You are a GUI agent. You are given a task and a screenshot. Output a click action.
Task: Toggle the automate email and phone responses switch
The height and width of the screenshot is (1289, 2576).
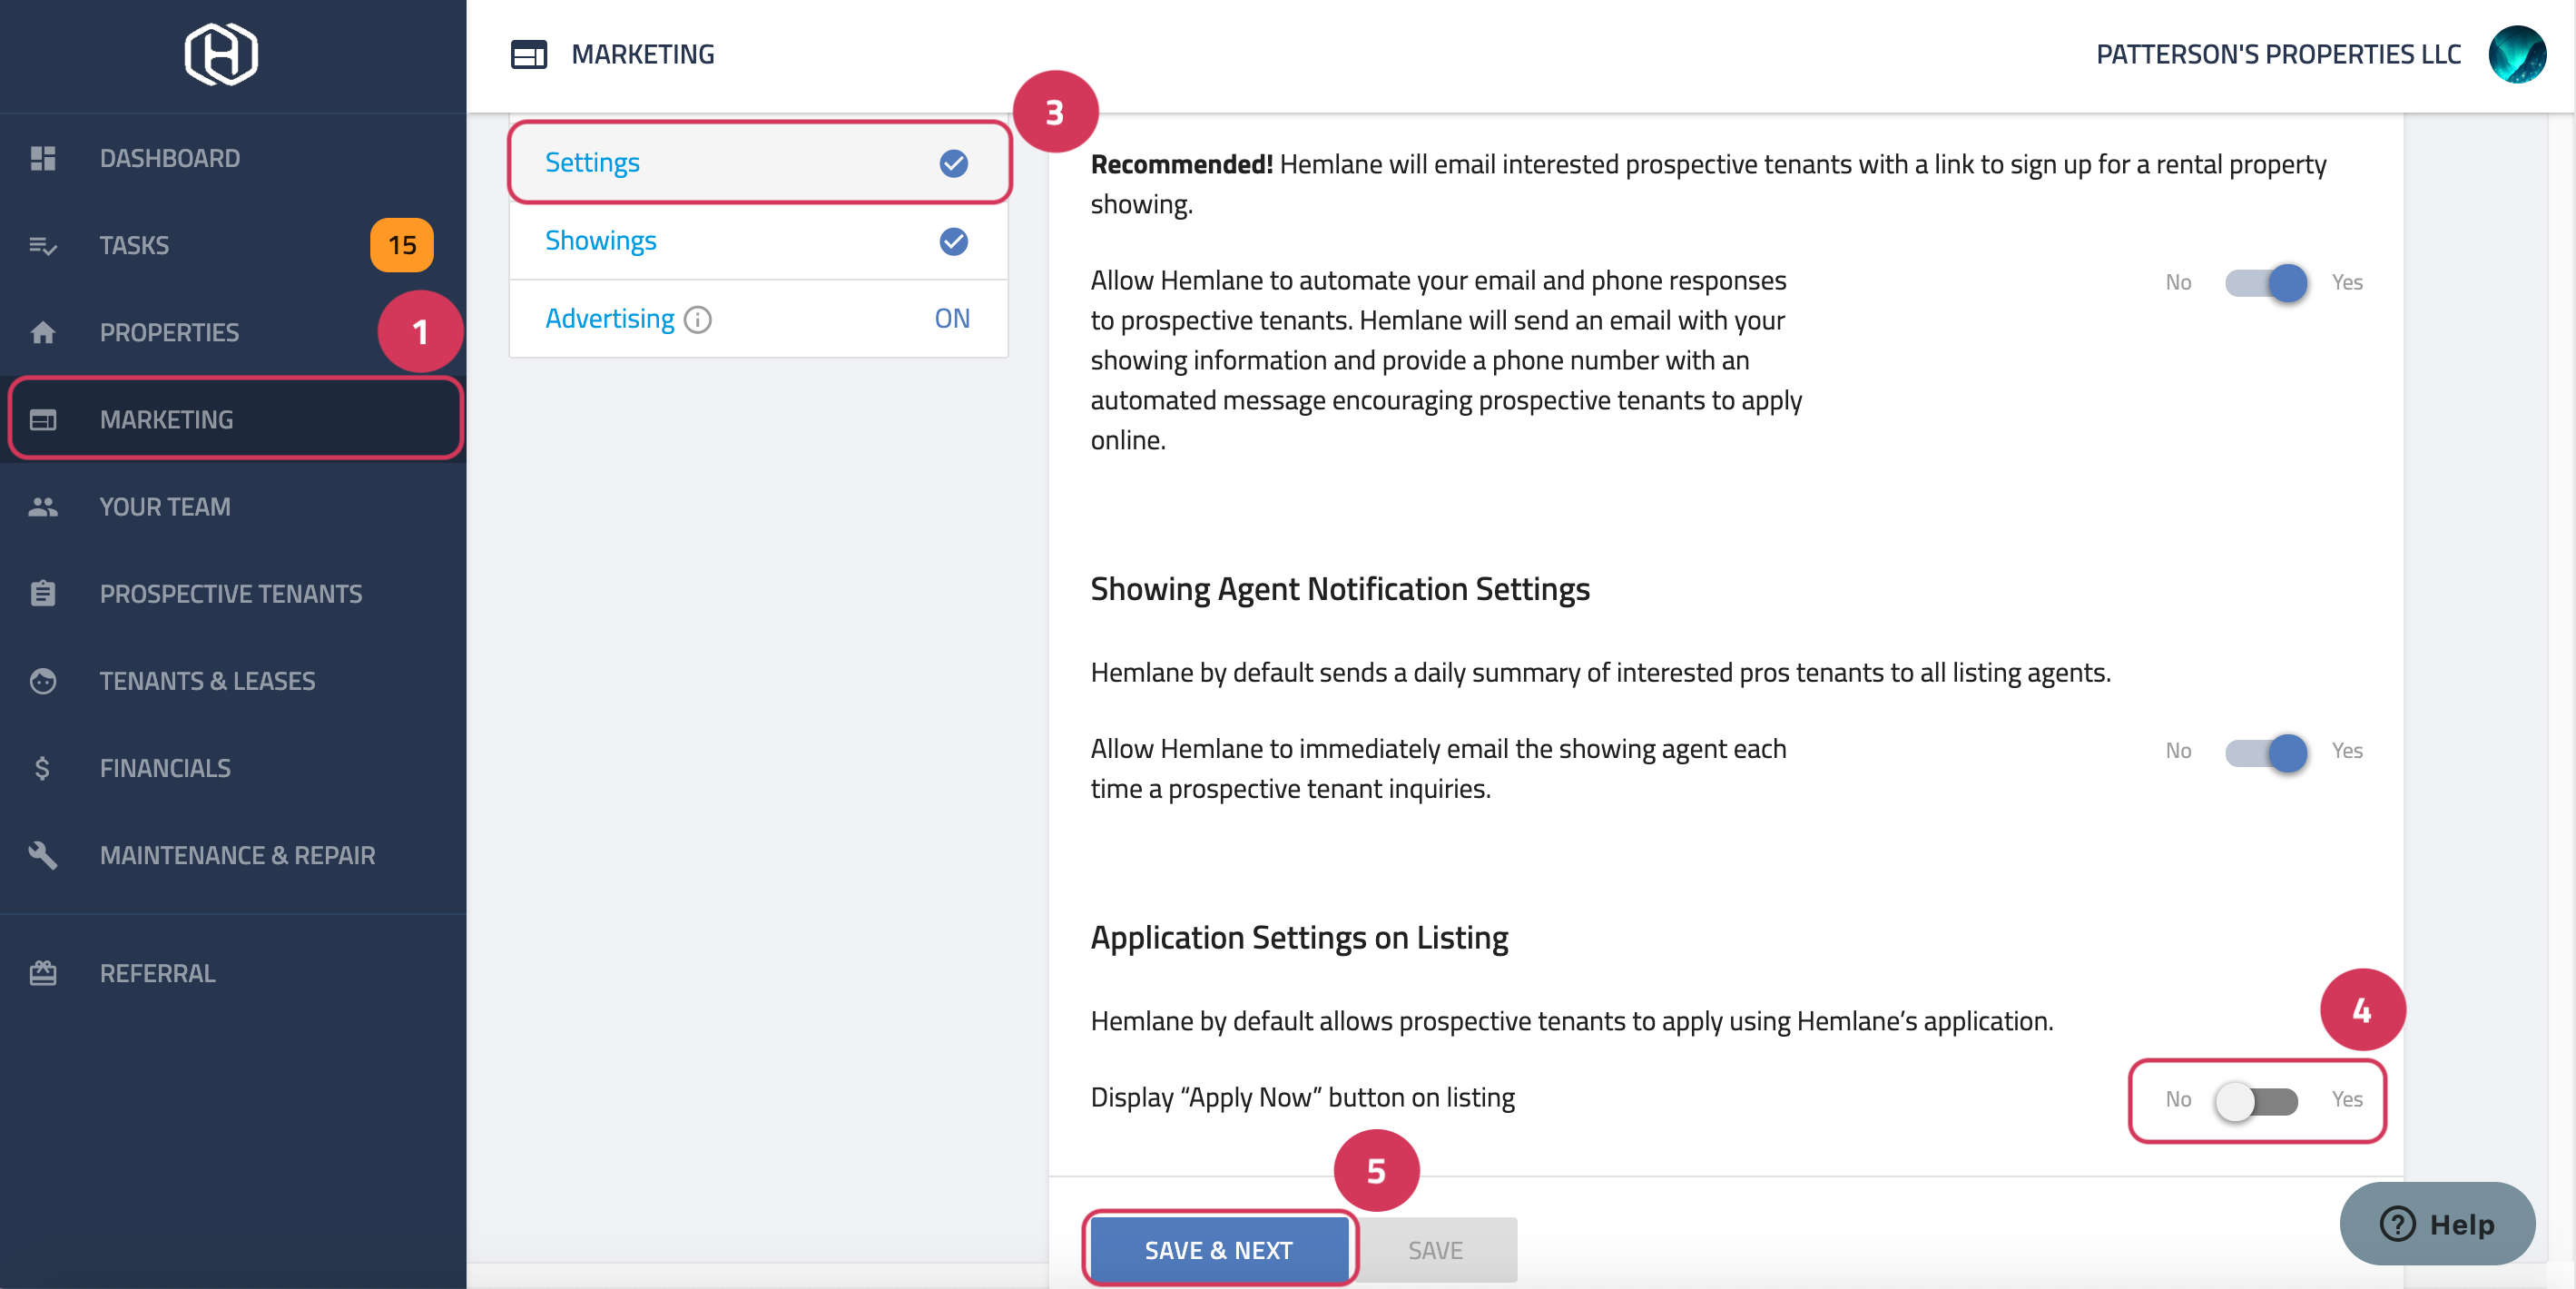pyautogui.click(x=2266, y=283)
